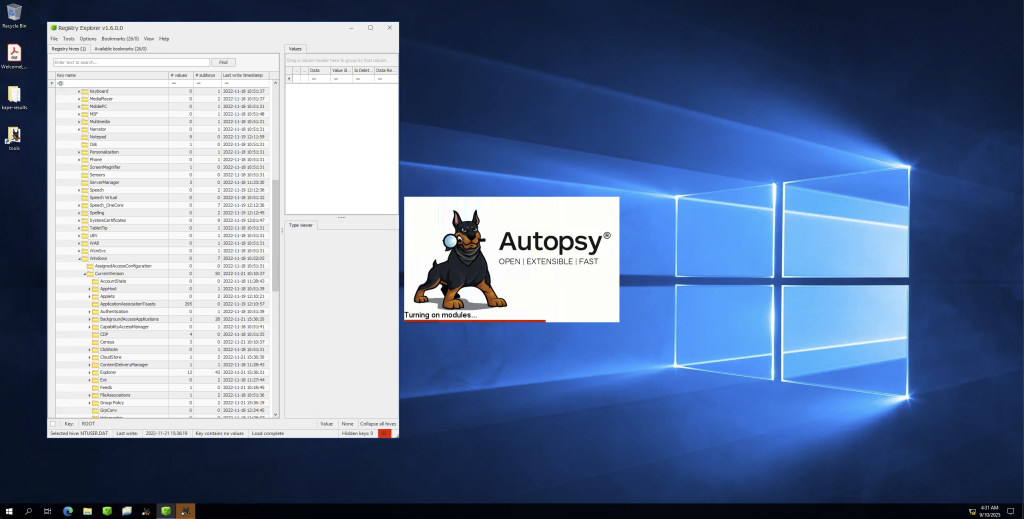Image resolution: width=1024 pixels, height=519 pixels.
Task: Click the Autopsy splash screen logo
Action: pyautogui.click(x=461, y=259)
